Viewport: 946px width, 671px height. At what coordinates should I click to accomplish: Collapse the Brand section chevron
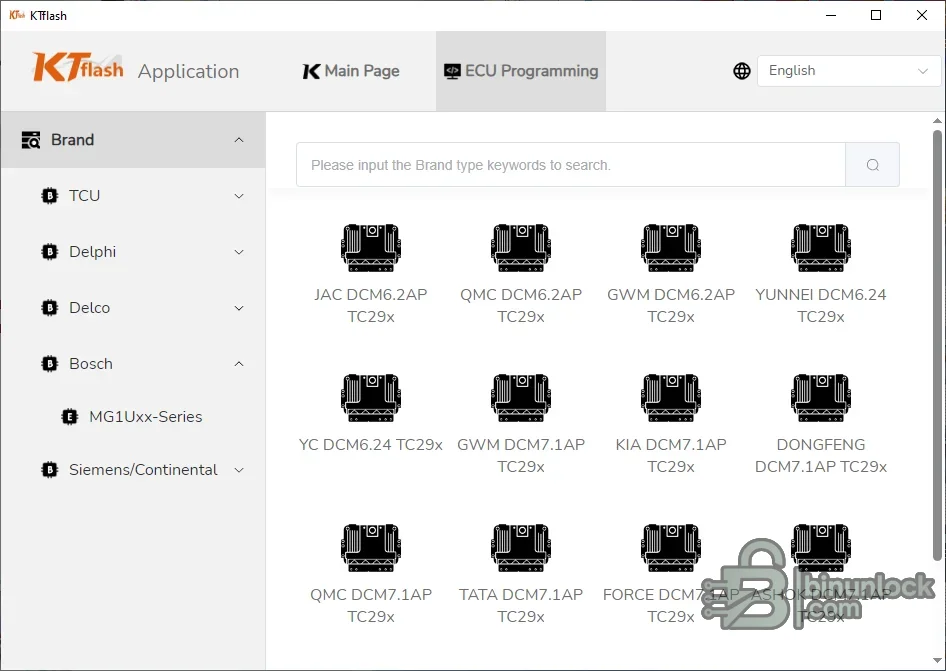coord(239,140)
